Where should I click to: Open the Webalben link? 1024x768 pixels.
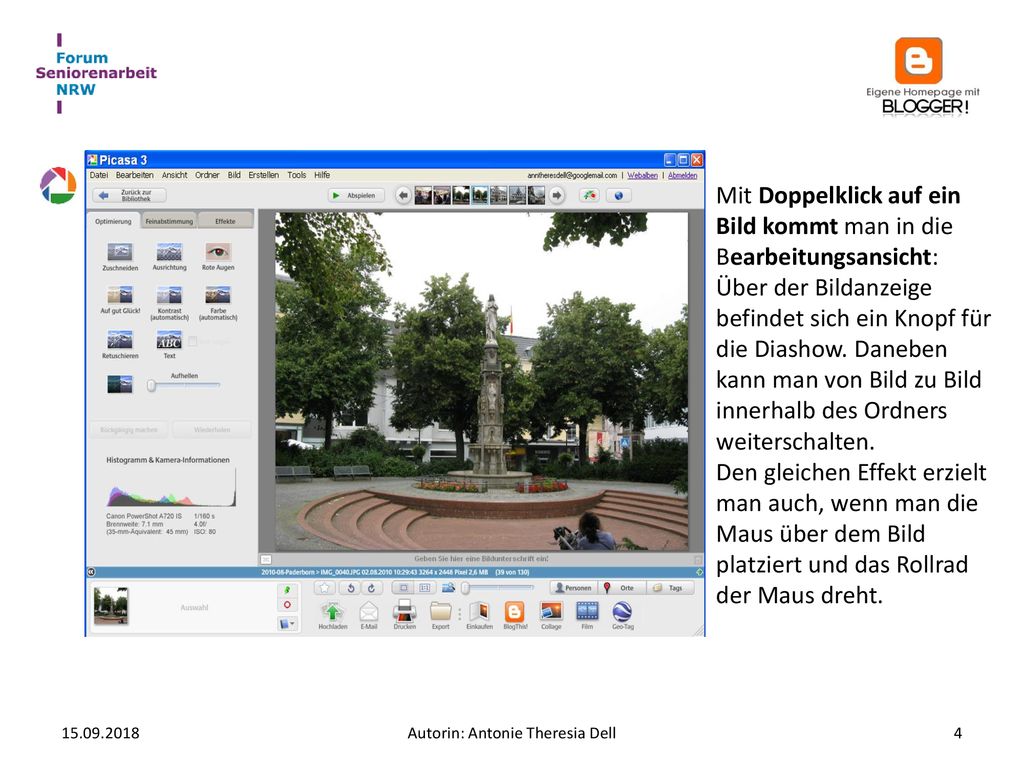[x=643, y=176]
